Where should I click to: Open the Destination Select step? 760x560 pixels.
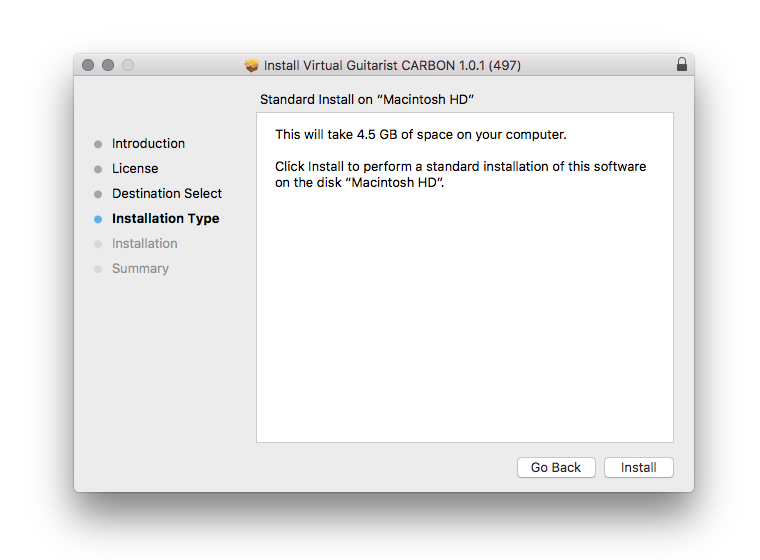[167, 193]
